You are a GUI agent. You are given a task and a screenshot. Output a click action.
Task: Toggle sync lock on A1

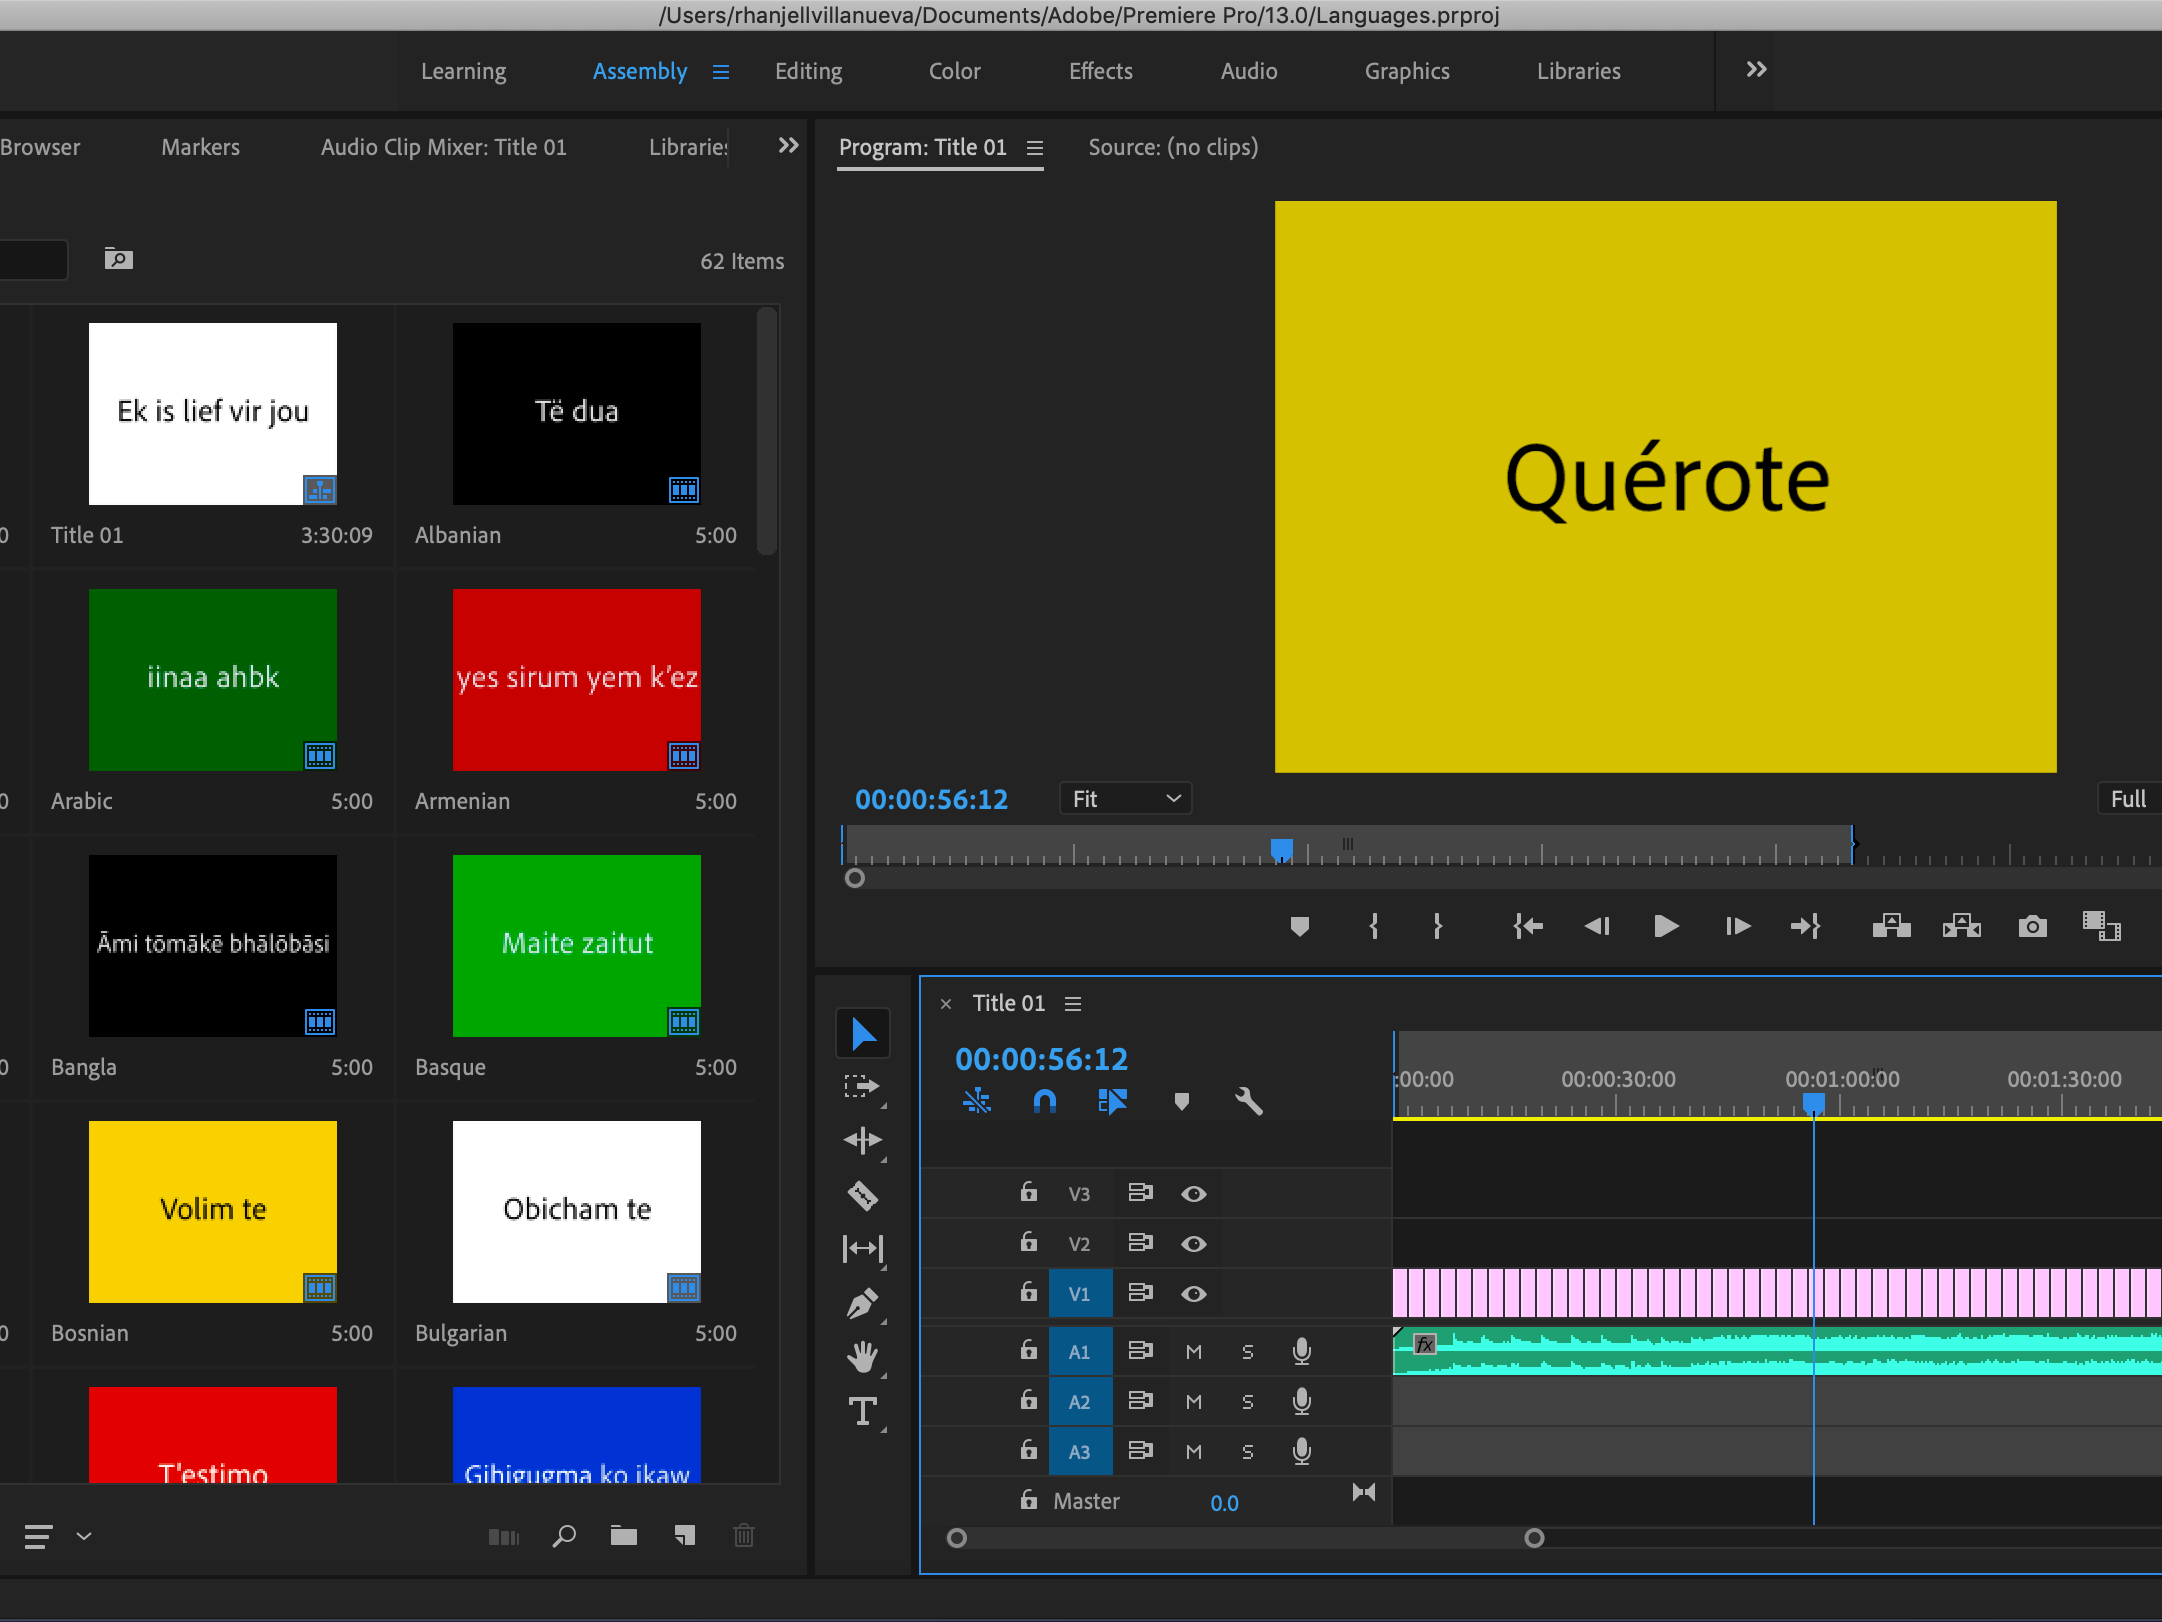1140,1351
